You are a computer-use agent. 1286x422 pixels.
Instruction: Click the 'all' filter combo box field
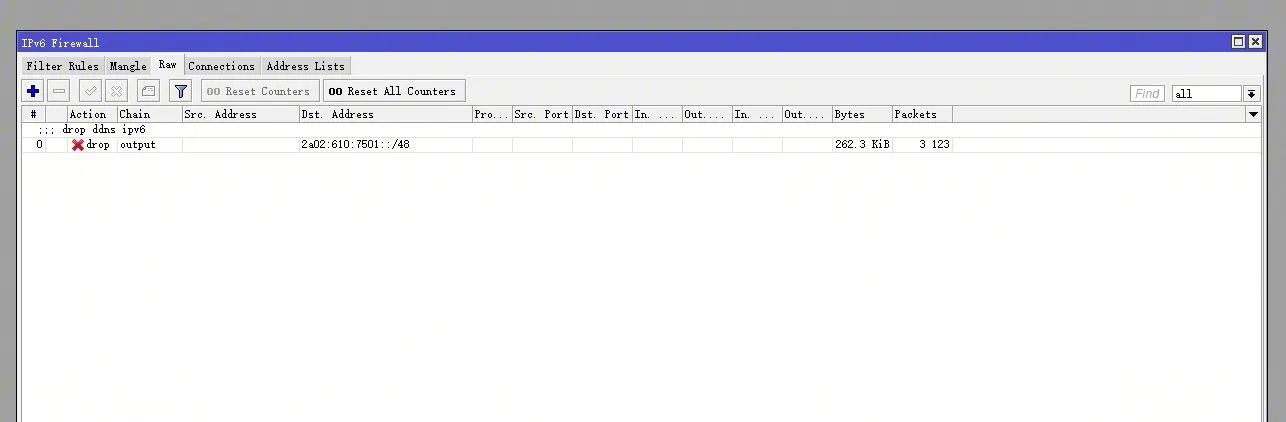pyautogui.click(x=1206, y=94)
